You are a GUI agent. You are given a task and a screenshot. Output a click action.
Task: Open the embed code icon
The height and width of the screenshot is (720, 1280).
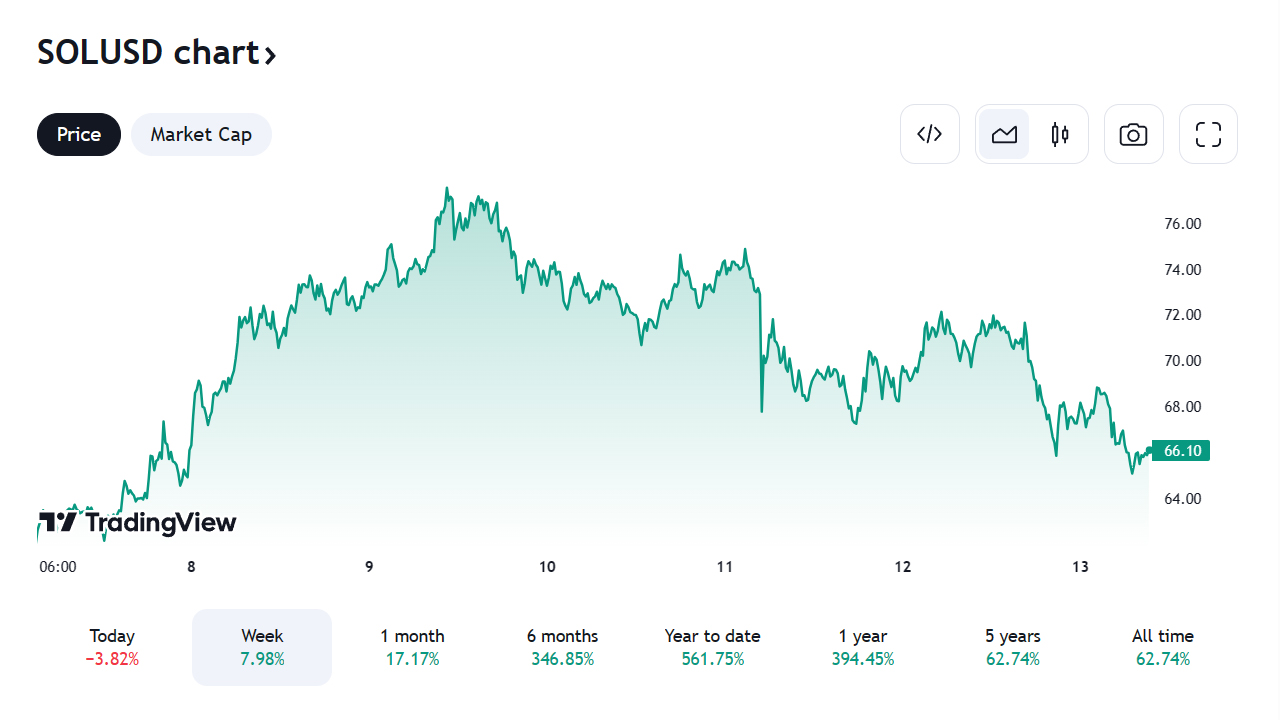tap(930, 134)
